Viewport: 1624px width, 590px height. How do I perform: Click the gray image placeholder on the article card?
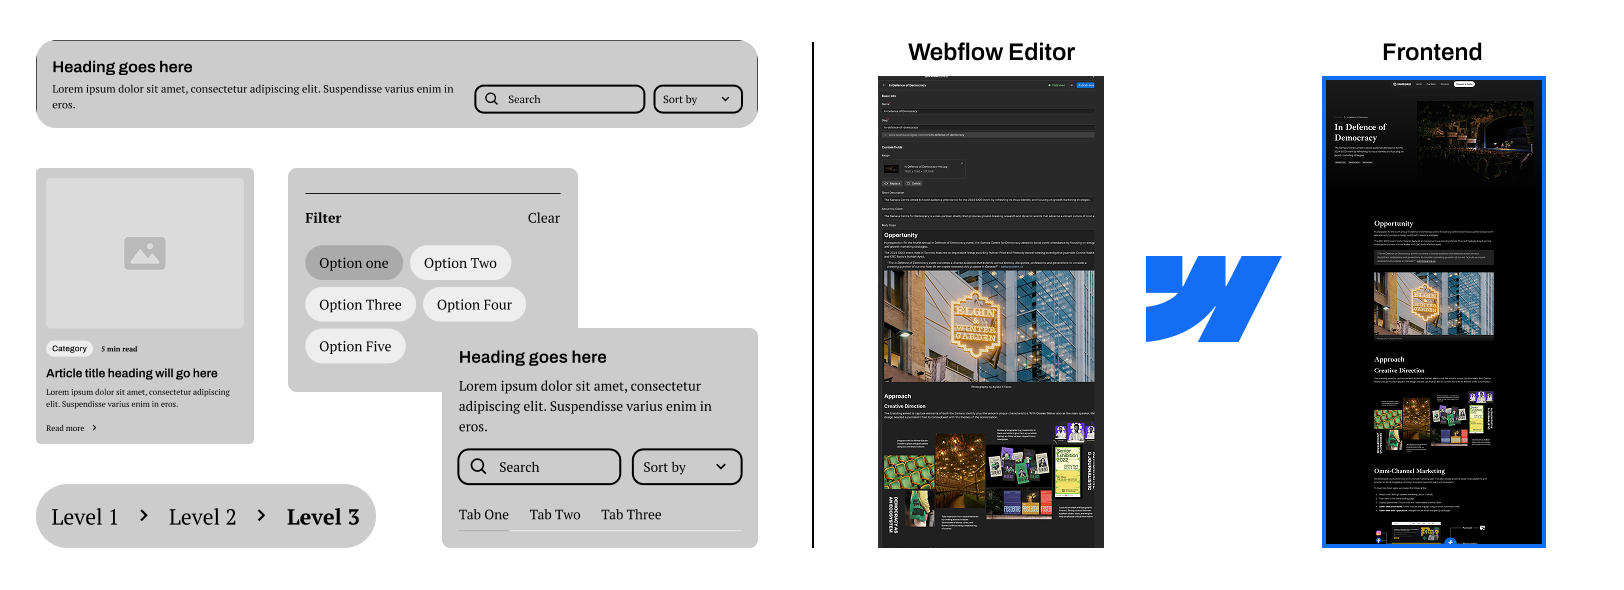145,253
